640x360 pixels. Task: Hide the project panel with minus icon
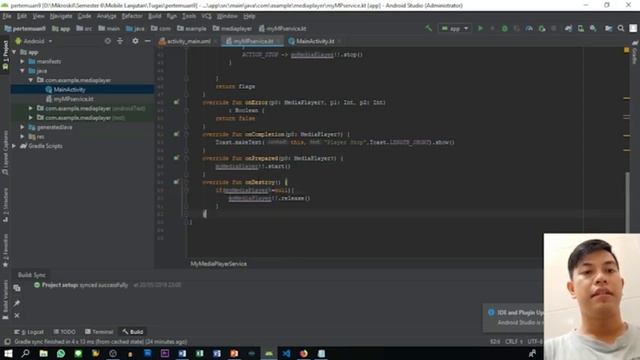[147, 41]
